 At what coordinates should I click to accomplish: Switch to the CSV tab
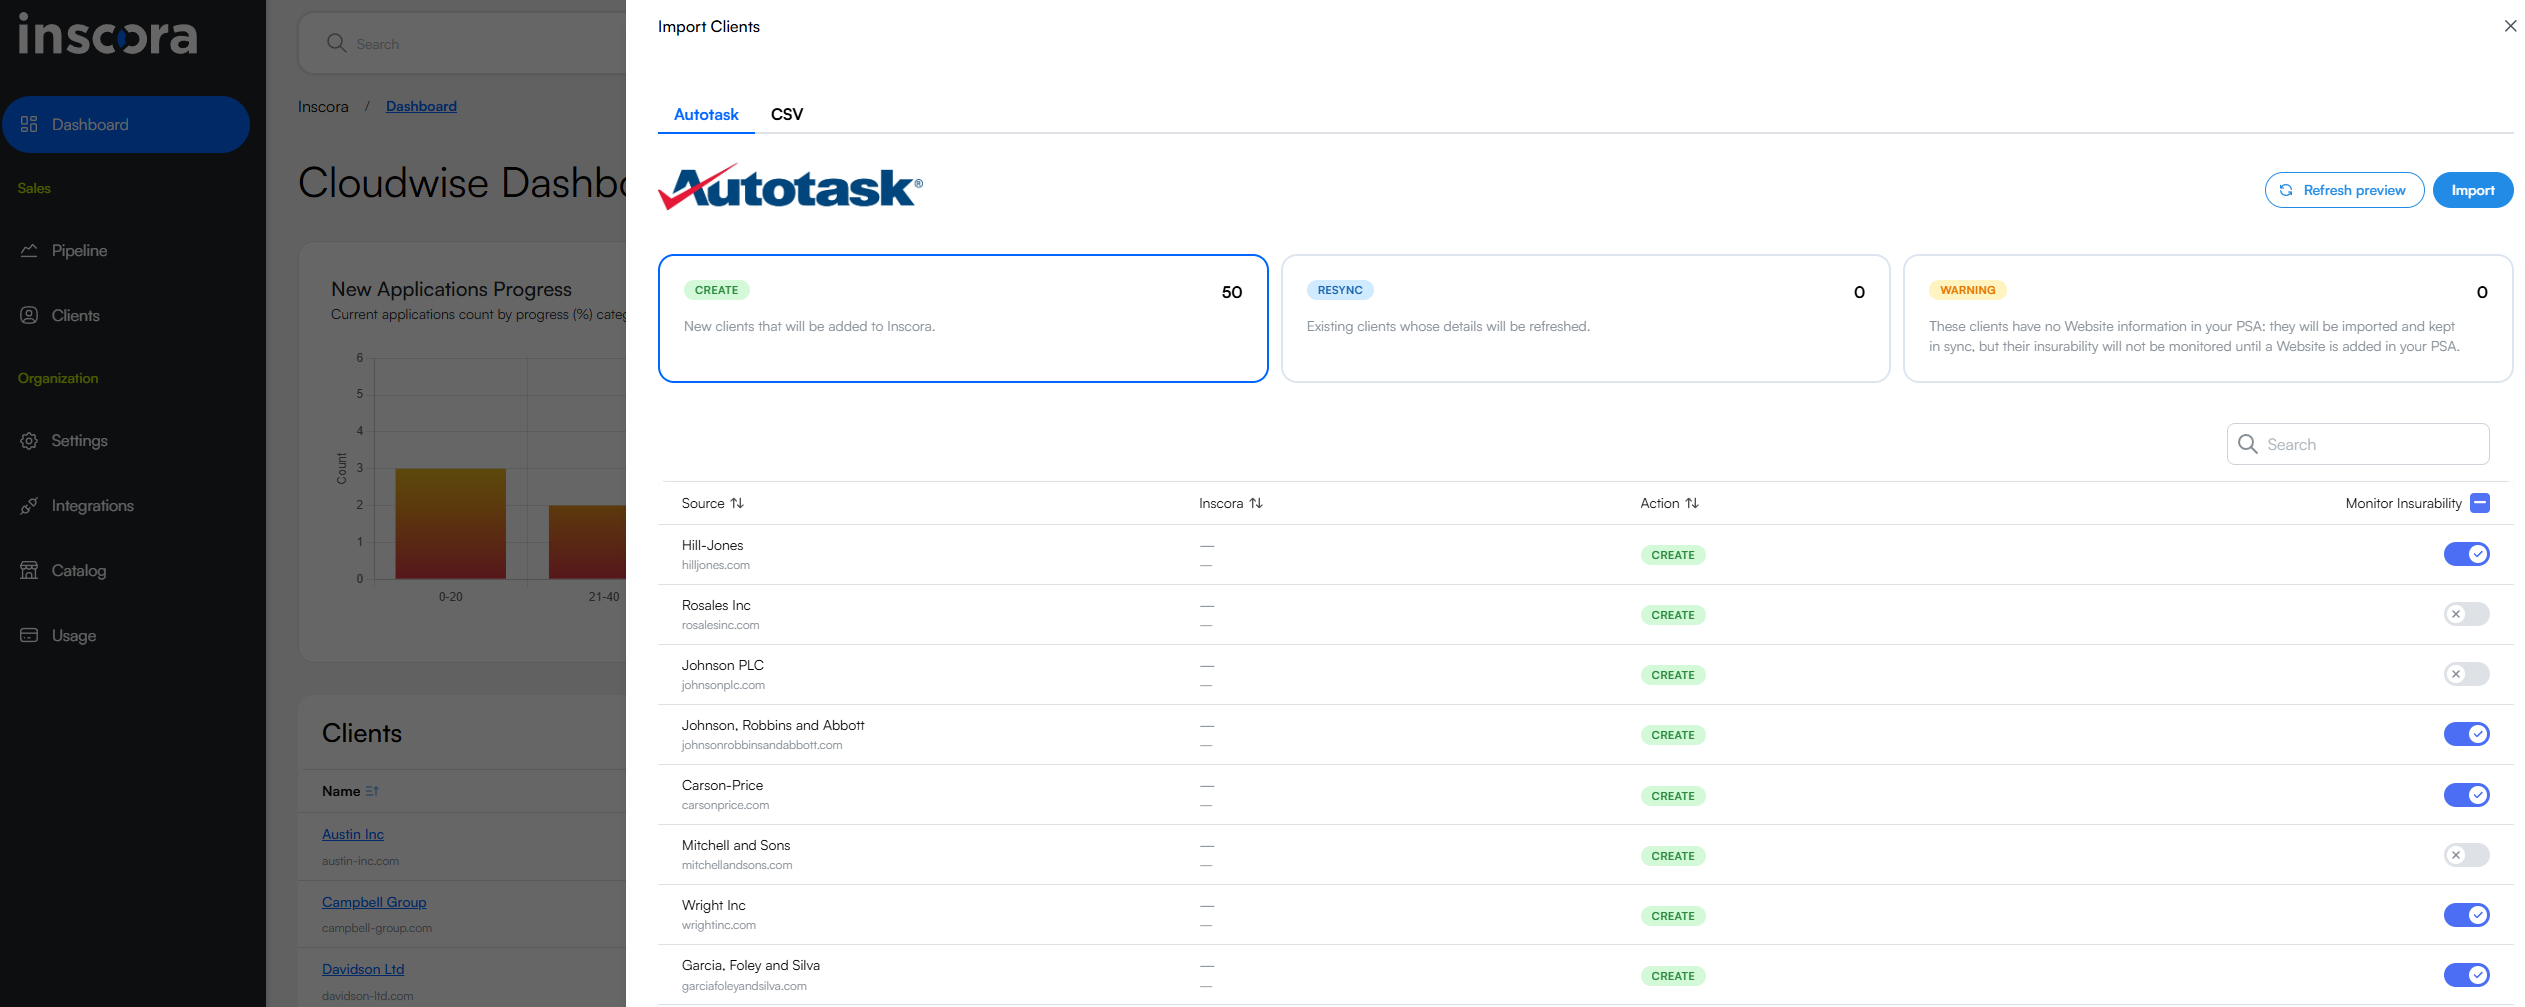(x=787, y=114)
